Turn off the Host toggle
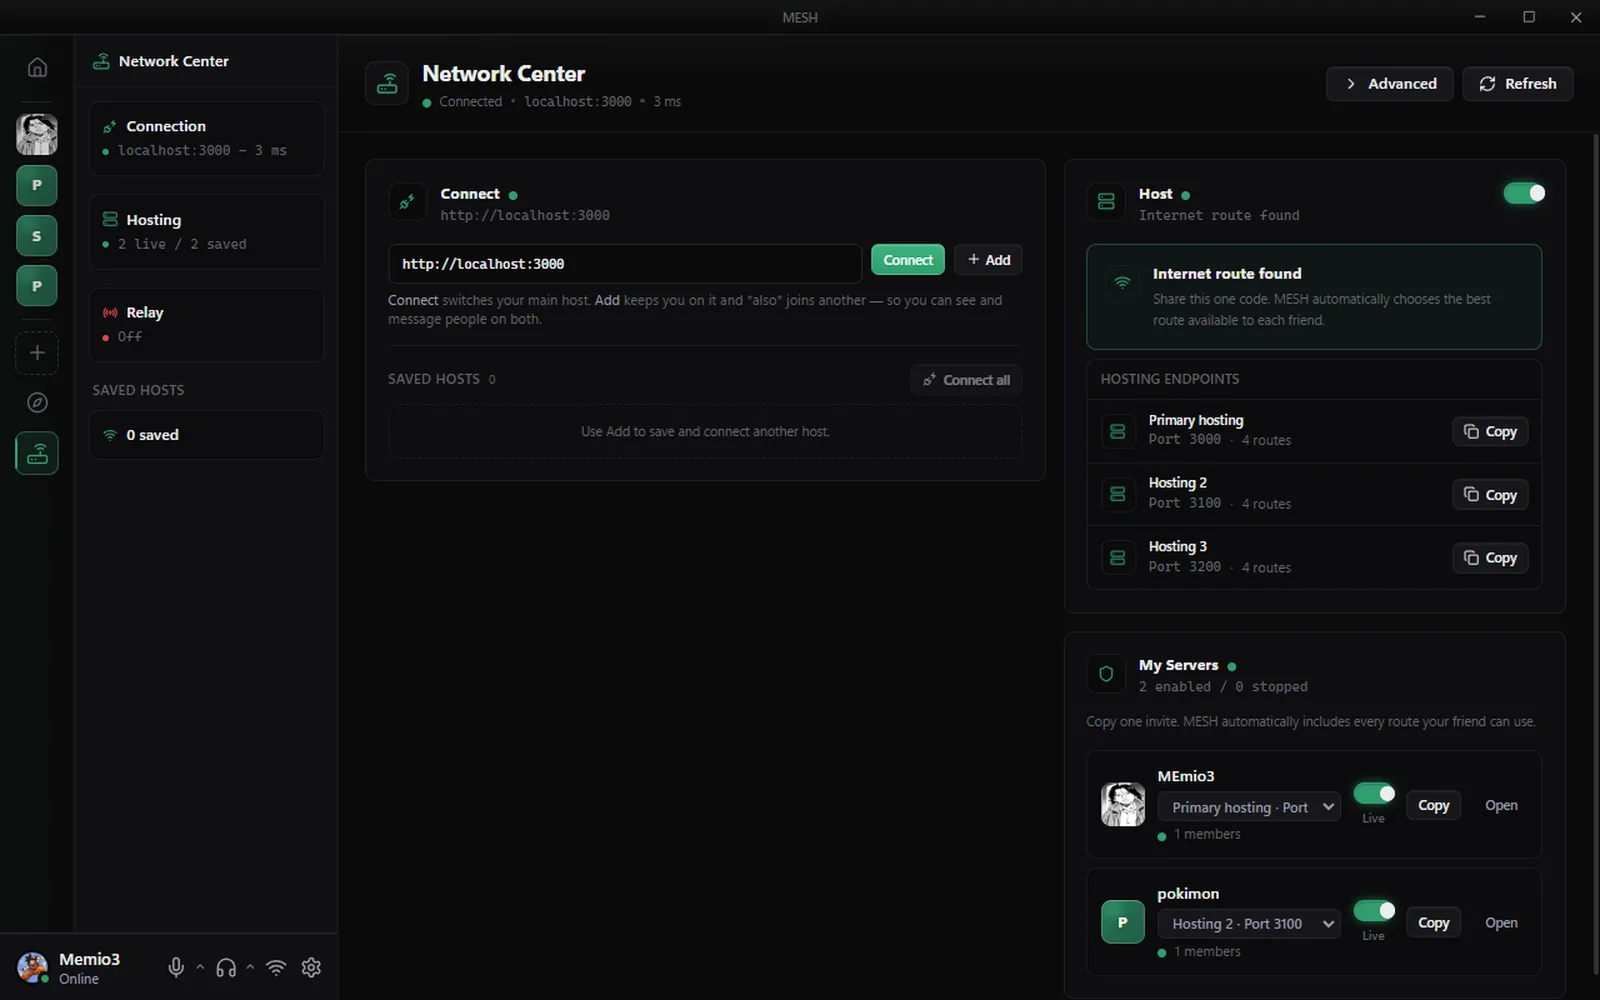The image size is (1600, 1000). [1524, 193]
